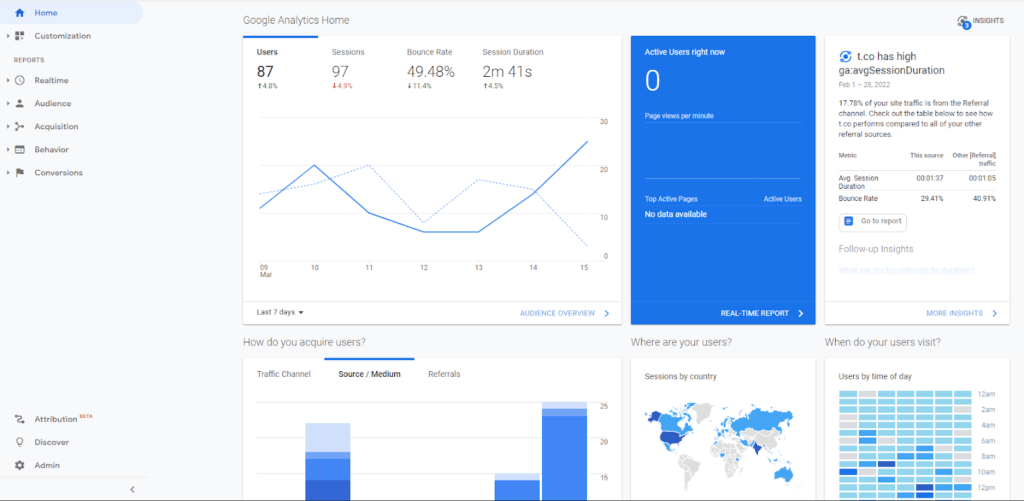The height and width of the screenshot is (501, 1024).
Task: Click the Admin gear icon
Action: click(20, 466)
